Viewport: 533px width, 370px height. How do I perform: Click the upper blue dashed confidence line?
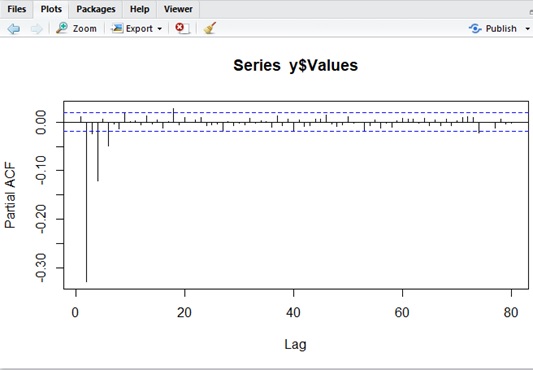296,112
